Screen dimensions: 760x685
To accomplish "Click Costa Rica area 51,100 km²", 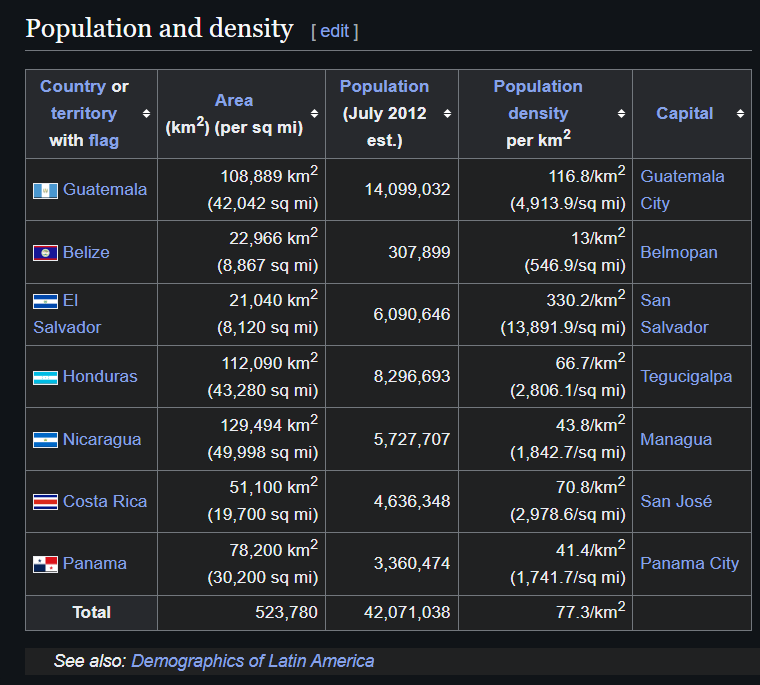I will click(x=273, y=486).
